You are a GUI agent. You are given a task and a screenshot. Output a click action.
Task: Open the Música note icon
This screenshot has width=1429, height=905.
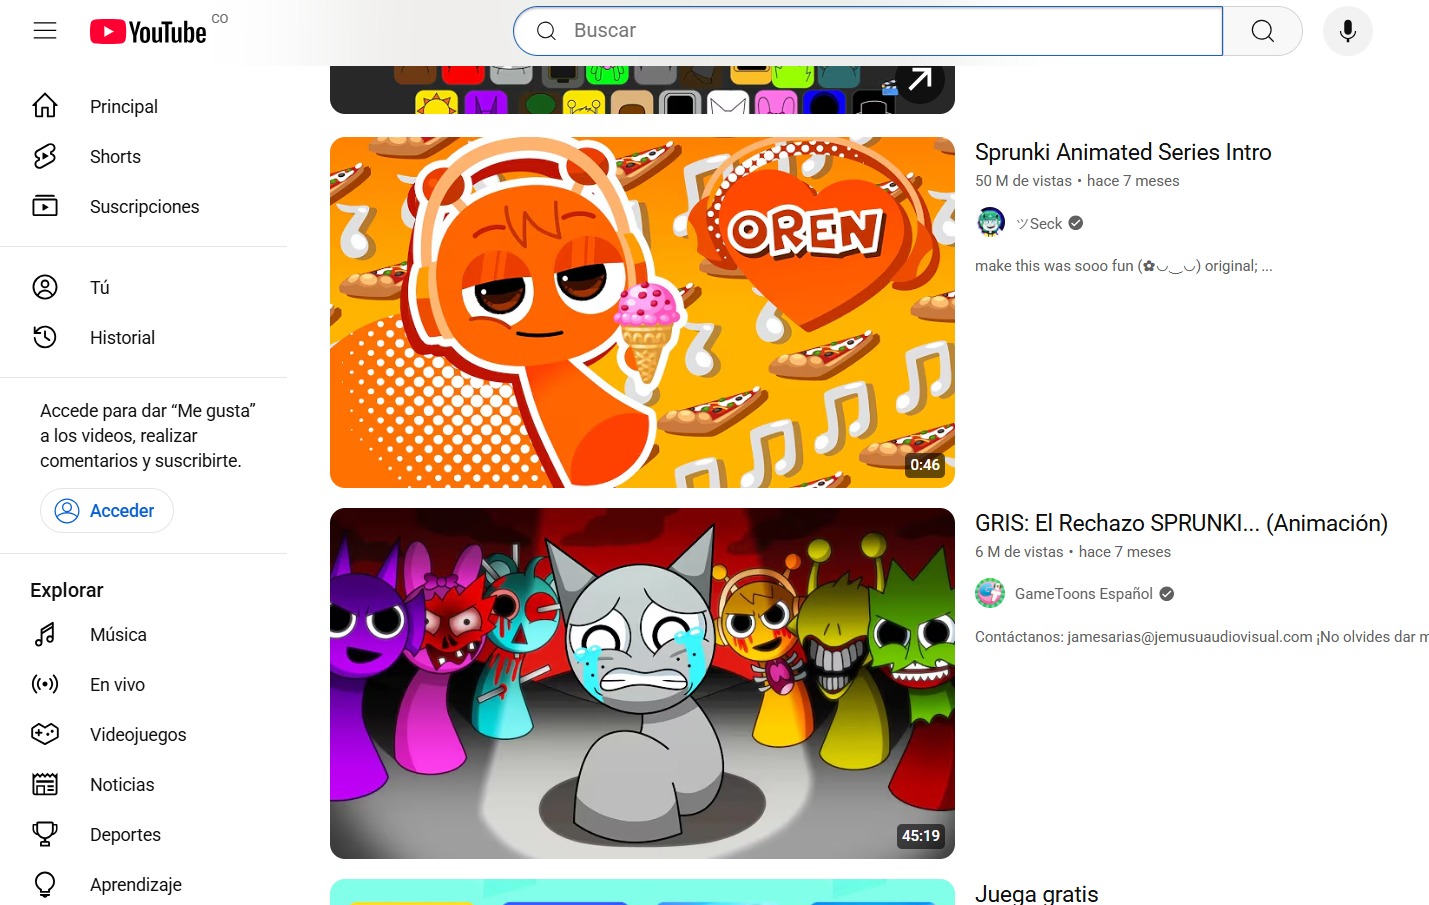click(45, 634)
